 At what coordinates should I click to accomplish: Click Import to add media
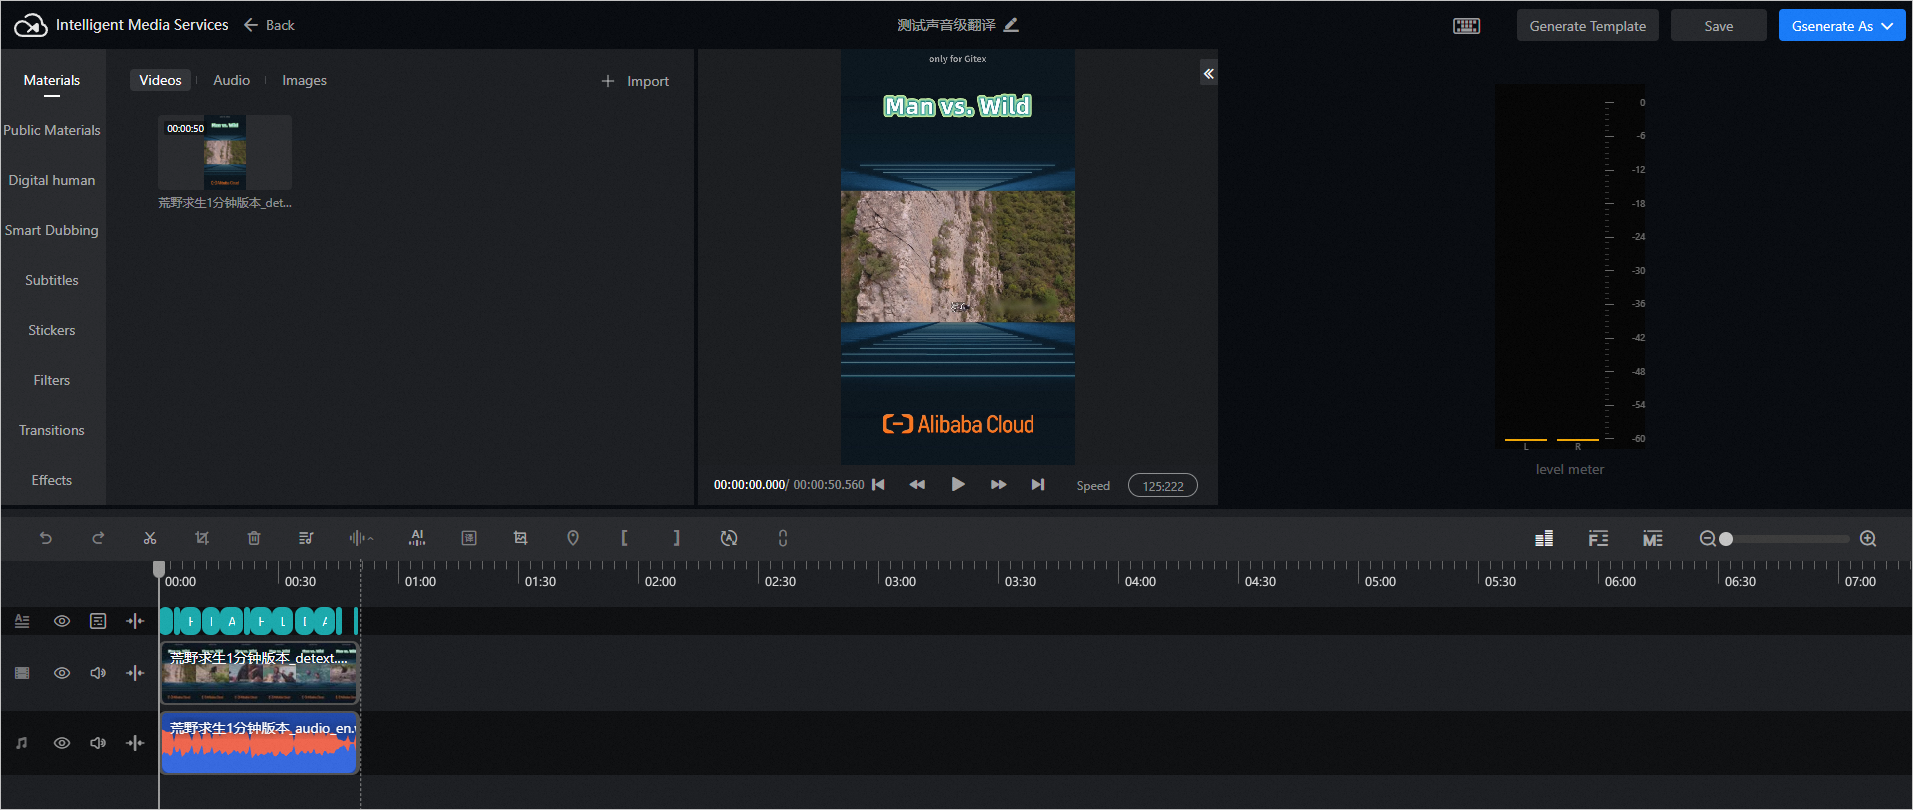point(636,81)
